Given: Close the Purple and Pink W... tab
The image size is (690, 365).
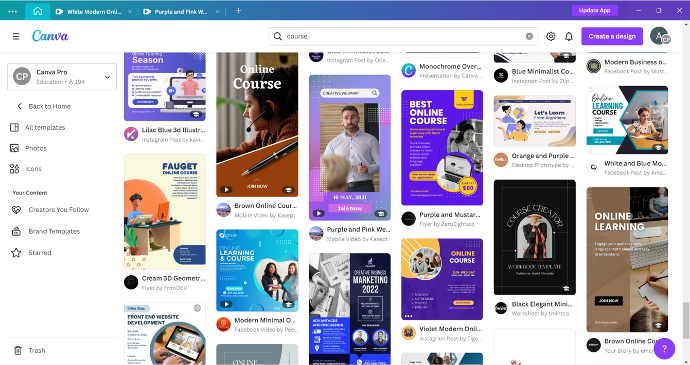Looking at the screenshot, I should click(x=217, y=11).
